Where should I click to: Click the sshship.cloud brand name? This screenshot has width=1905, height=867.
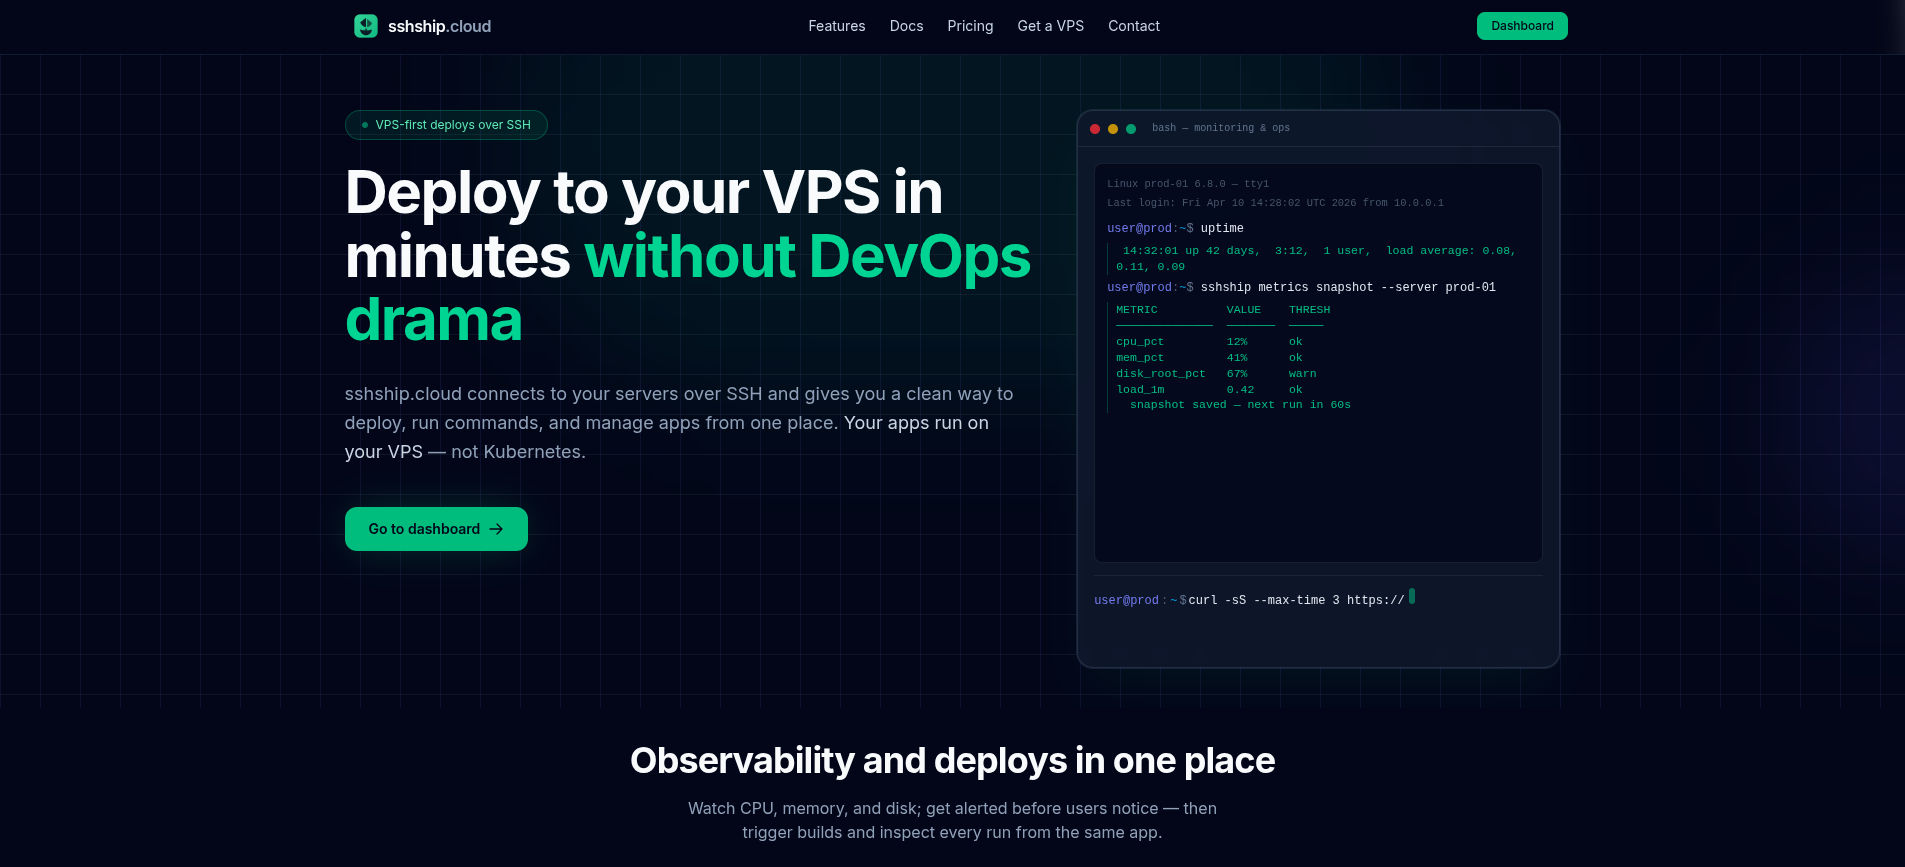[439, 26]
